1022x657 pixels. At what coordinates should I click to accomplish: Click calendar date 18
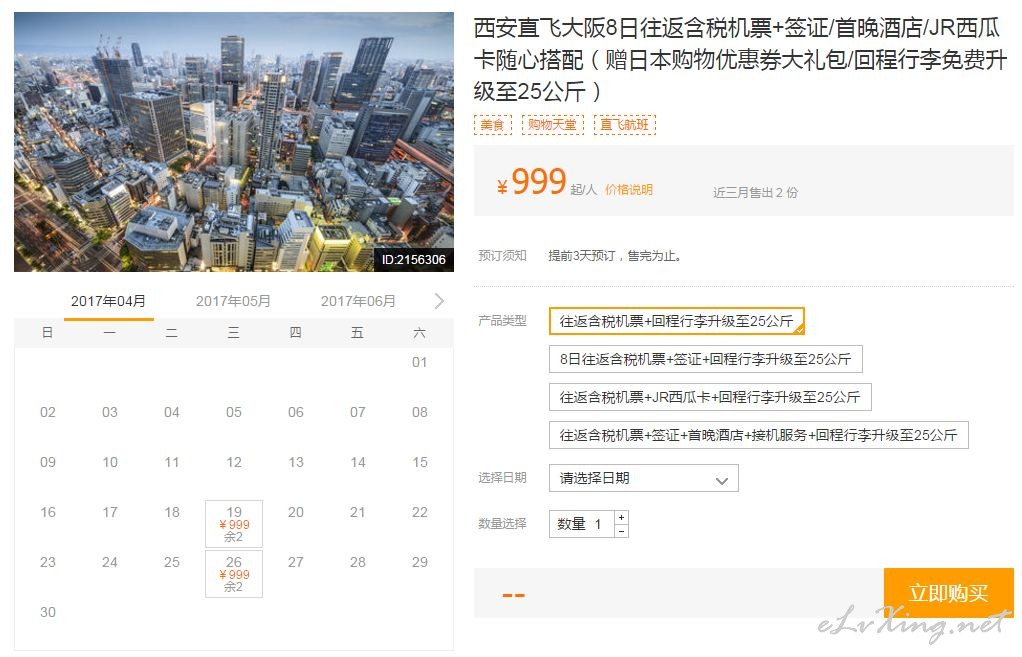point(172,512)
